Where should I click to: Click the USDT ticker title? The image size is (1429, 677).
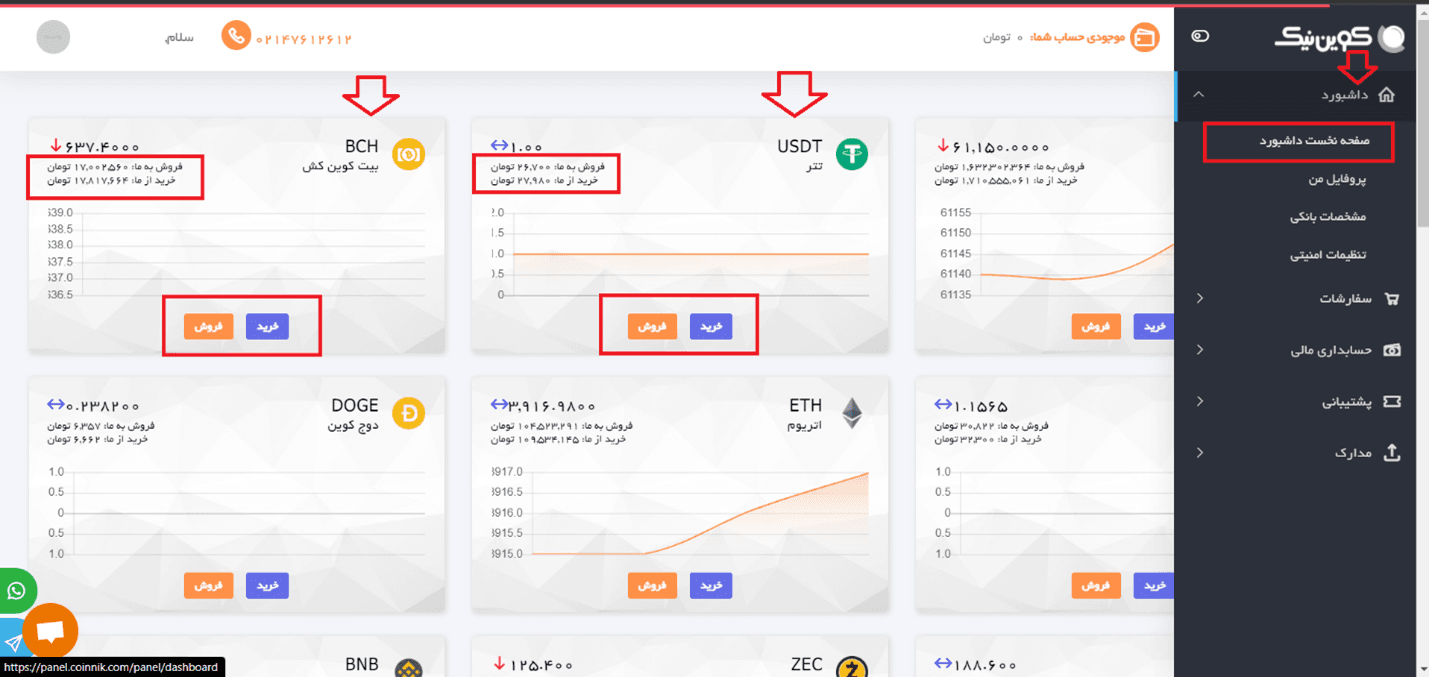pos(800,147)
